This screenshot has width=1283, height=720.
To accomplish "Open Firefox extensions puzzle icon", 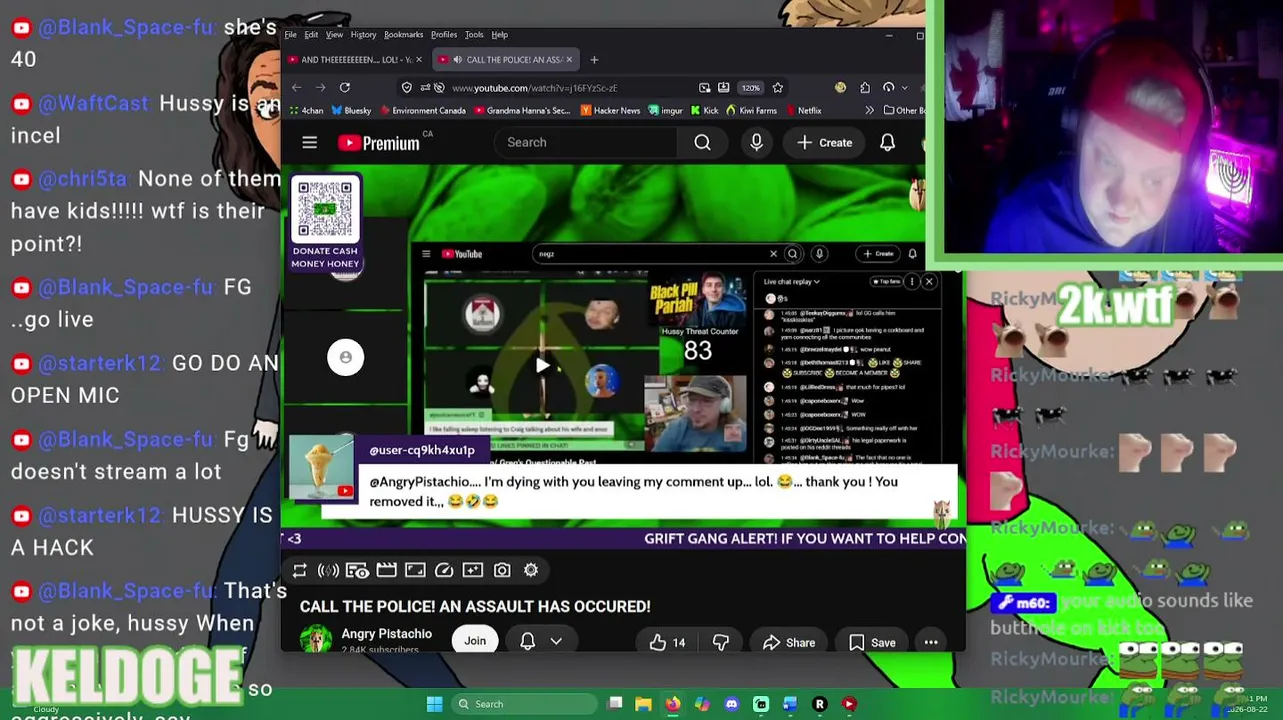I will click(x=865, y=88).
